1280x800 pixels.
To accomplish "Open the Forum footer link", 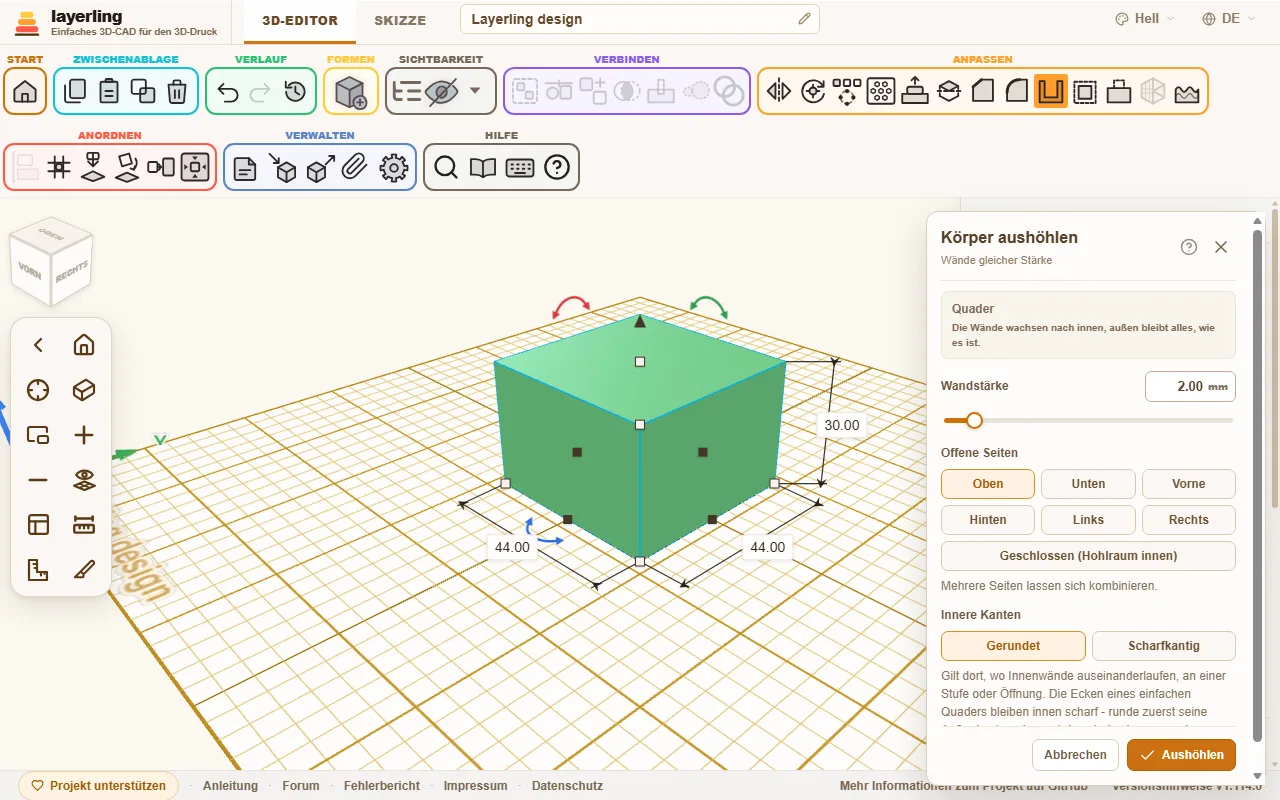I will (301, 786).
